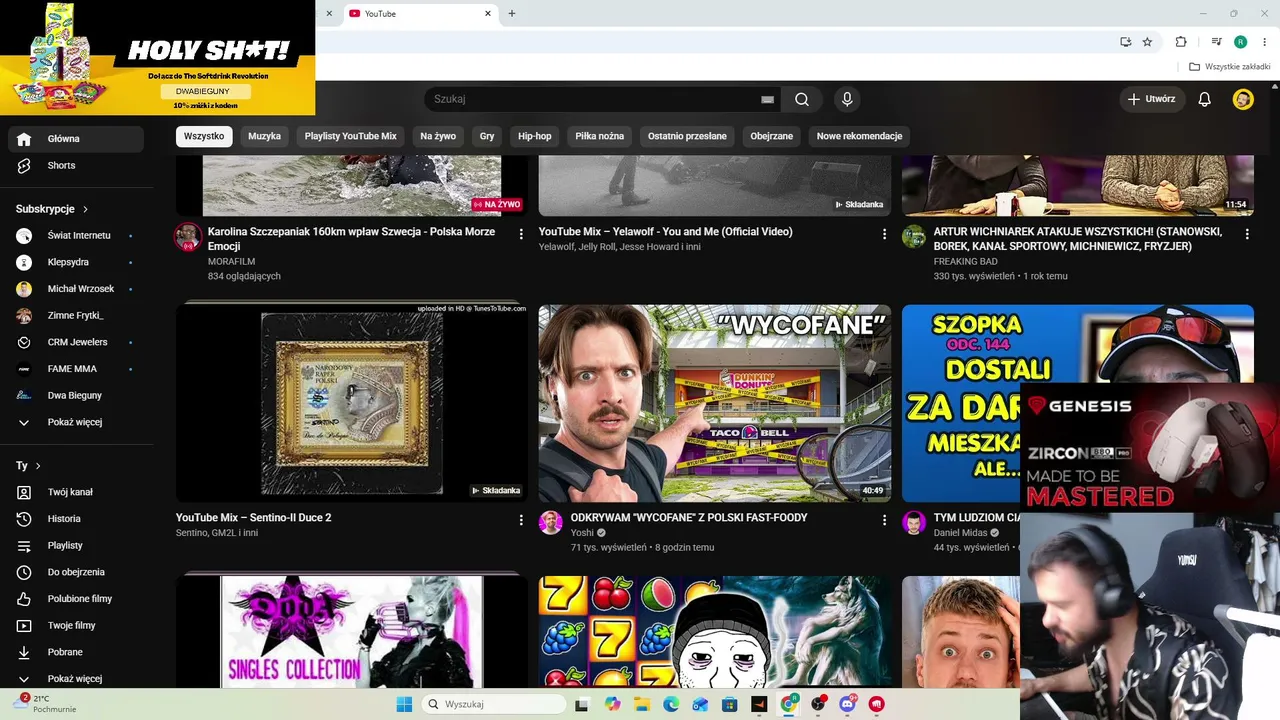Open the Wycofane fast-foody video thumbnail
Viewport: 1280px width, 720px height.
[x=715, y=403]
